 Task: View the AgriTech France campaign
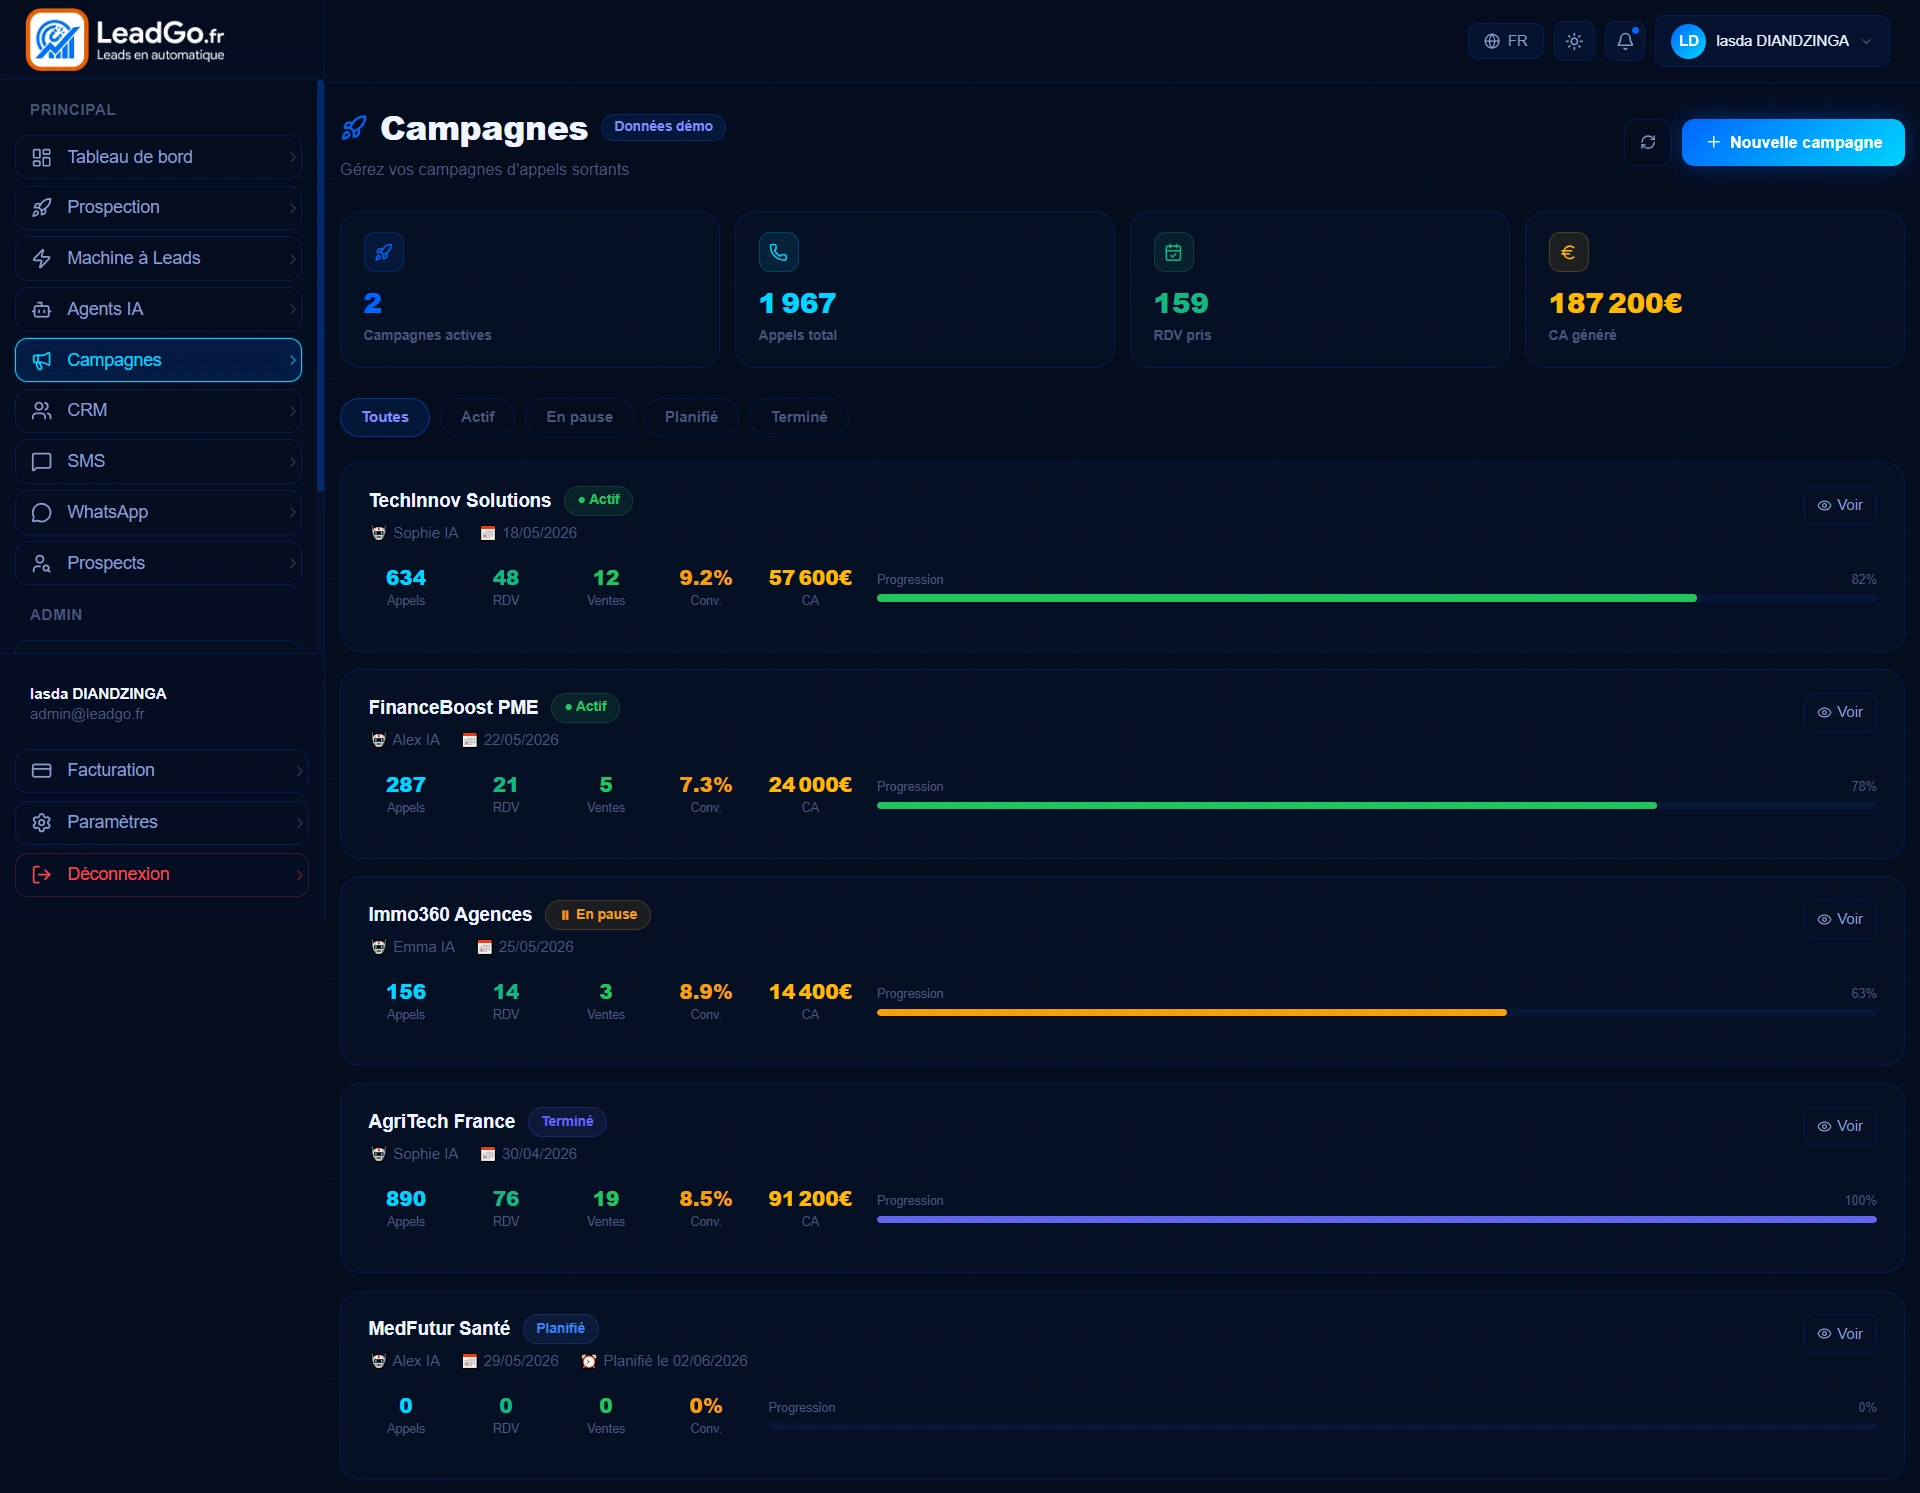point(1840,1126)
